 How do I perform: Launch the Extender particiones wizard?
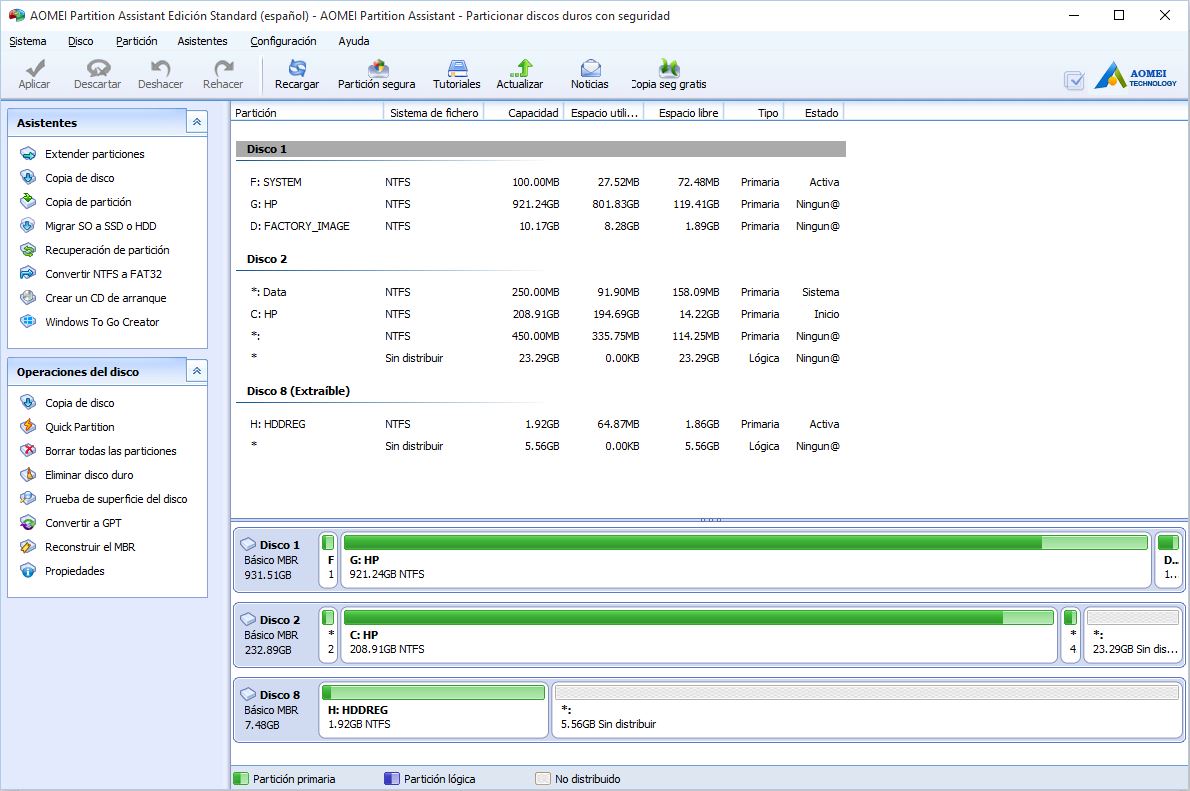point(94,154)
